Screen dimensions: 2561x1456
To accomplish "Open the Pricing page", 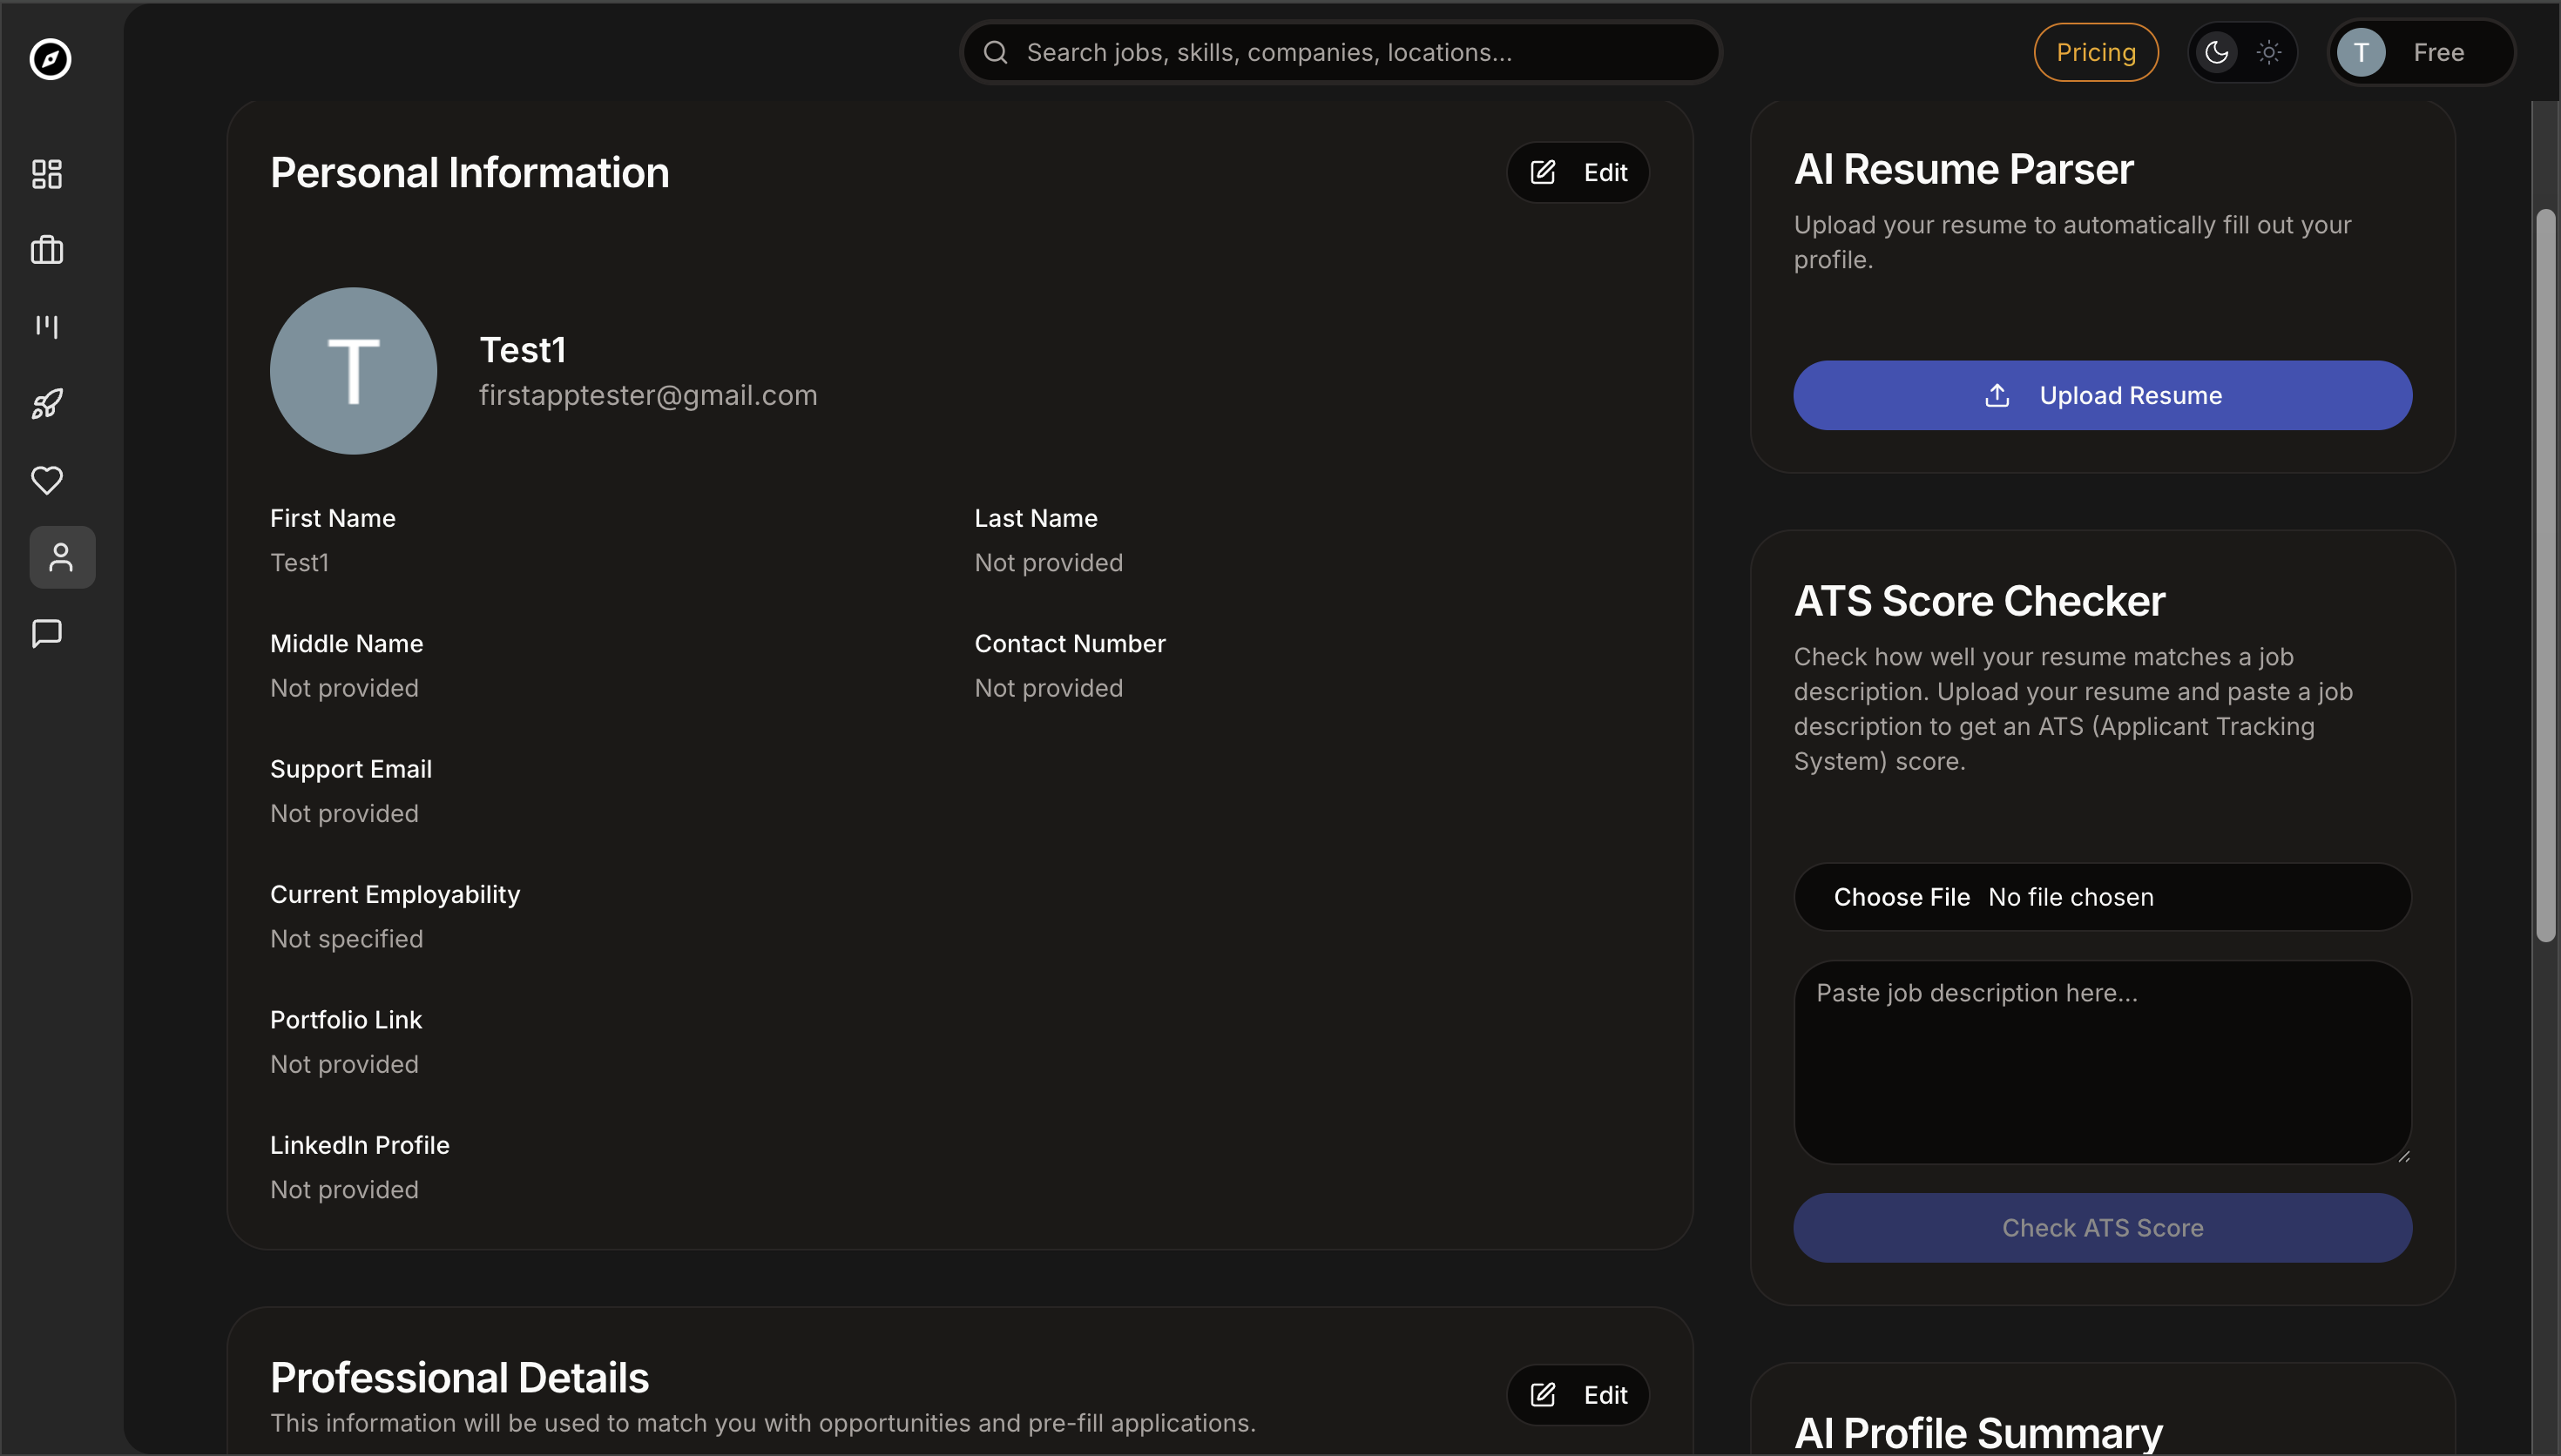I will pyautogui.click(x=2094, y=52).
